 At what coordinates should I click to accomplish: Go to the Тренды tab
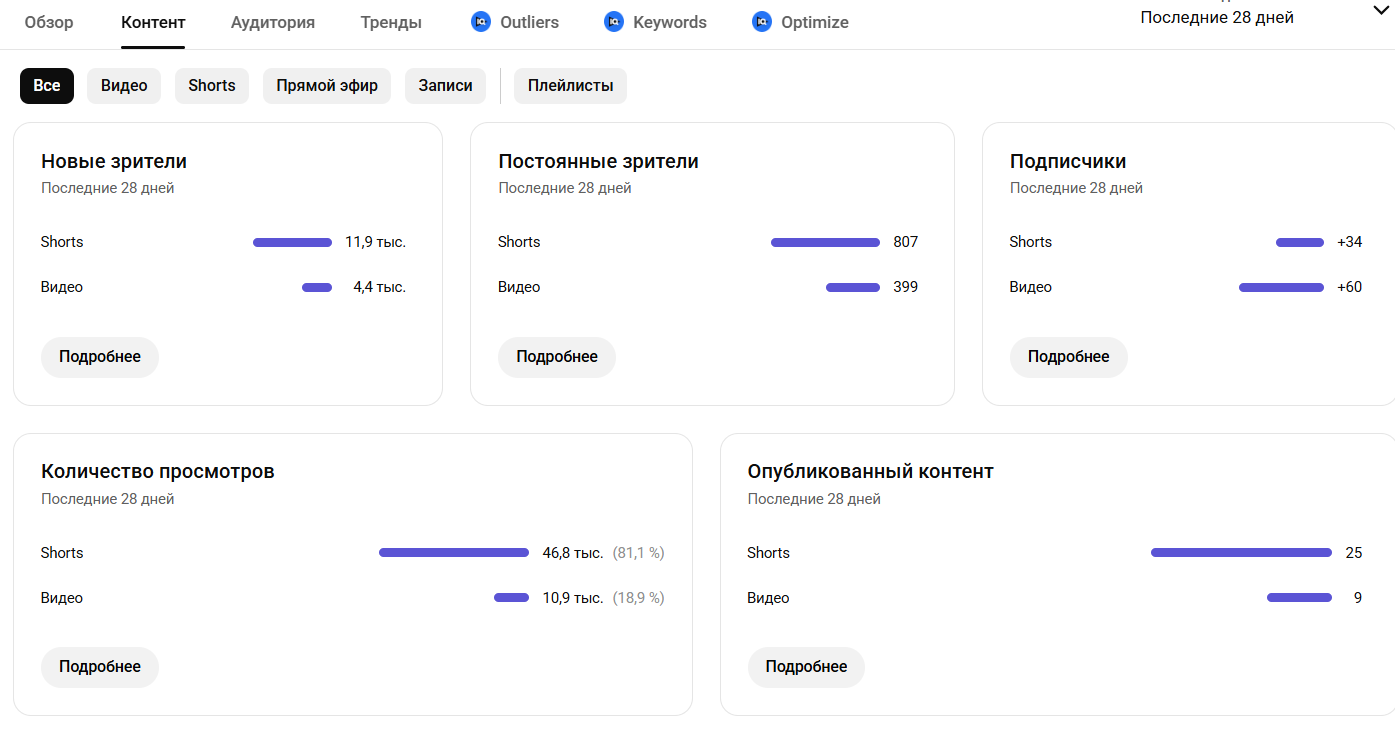coord(391,22)
